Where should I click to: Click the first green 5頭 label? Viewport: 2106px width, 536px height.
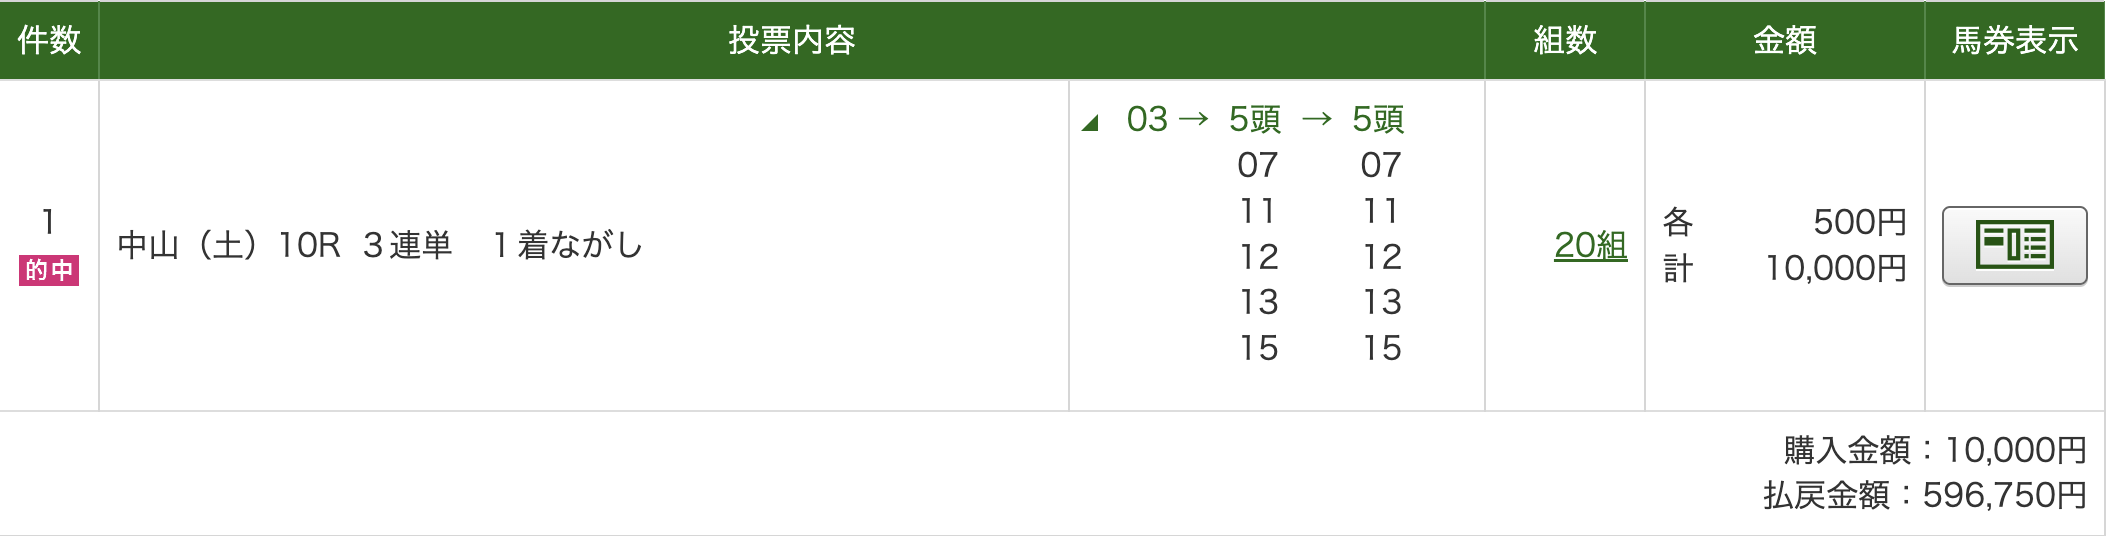point(1255,120)
